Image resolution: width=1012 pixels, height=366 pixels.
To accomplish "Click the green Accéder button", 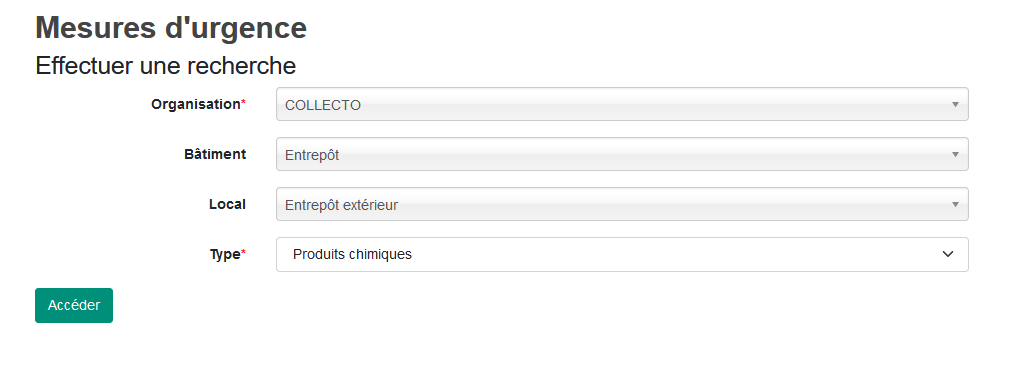I will point(74,305).
